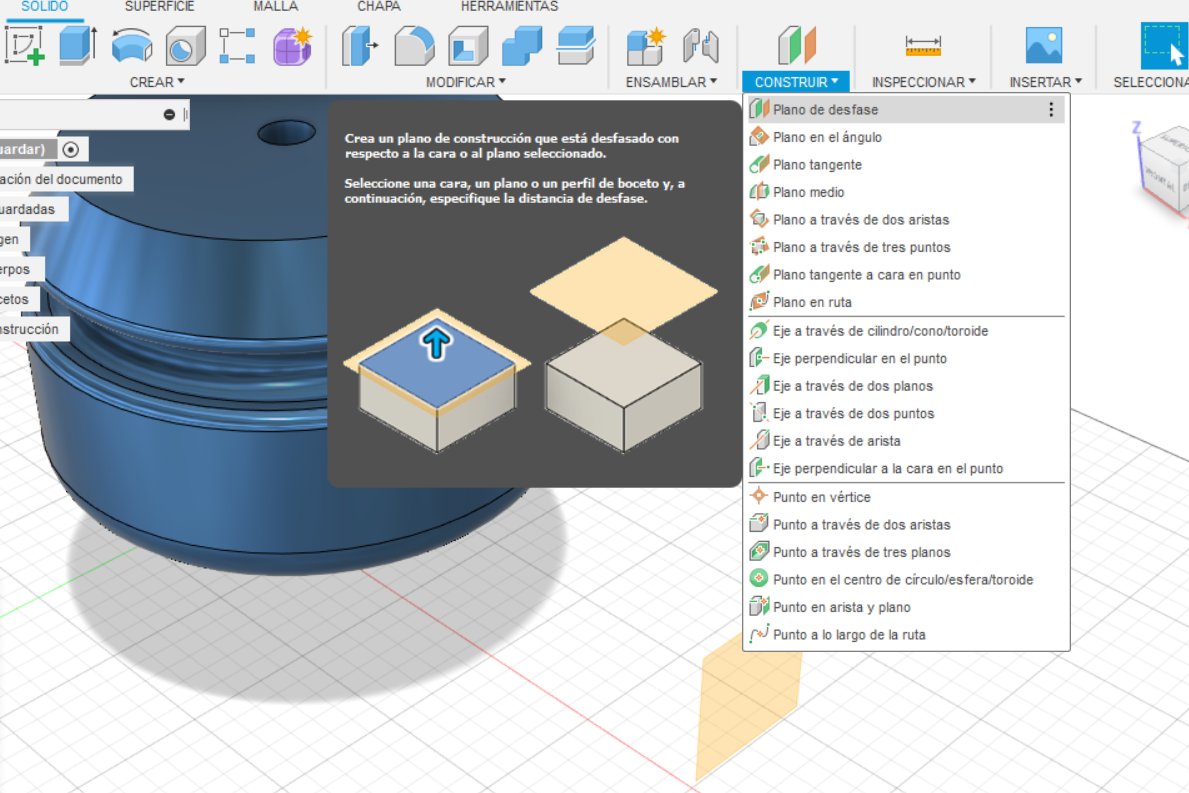Select the Create Sketch tool icon
The height and width of the screenshot is (793, 1189).
tap(24, 45)
